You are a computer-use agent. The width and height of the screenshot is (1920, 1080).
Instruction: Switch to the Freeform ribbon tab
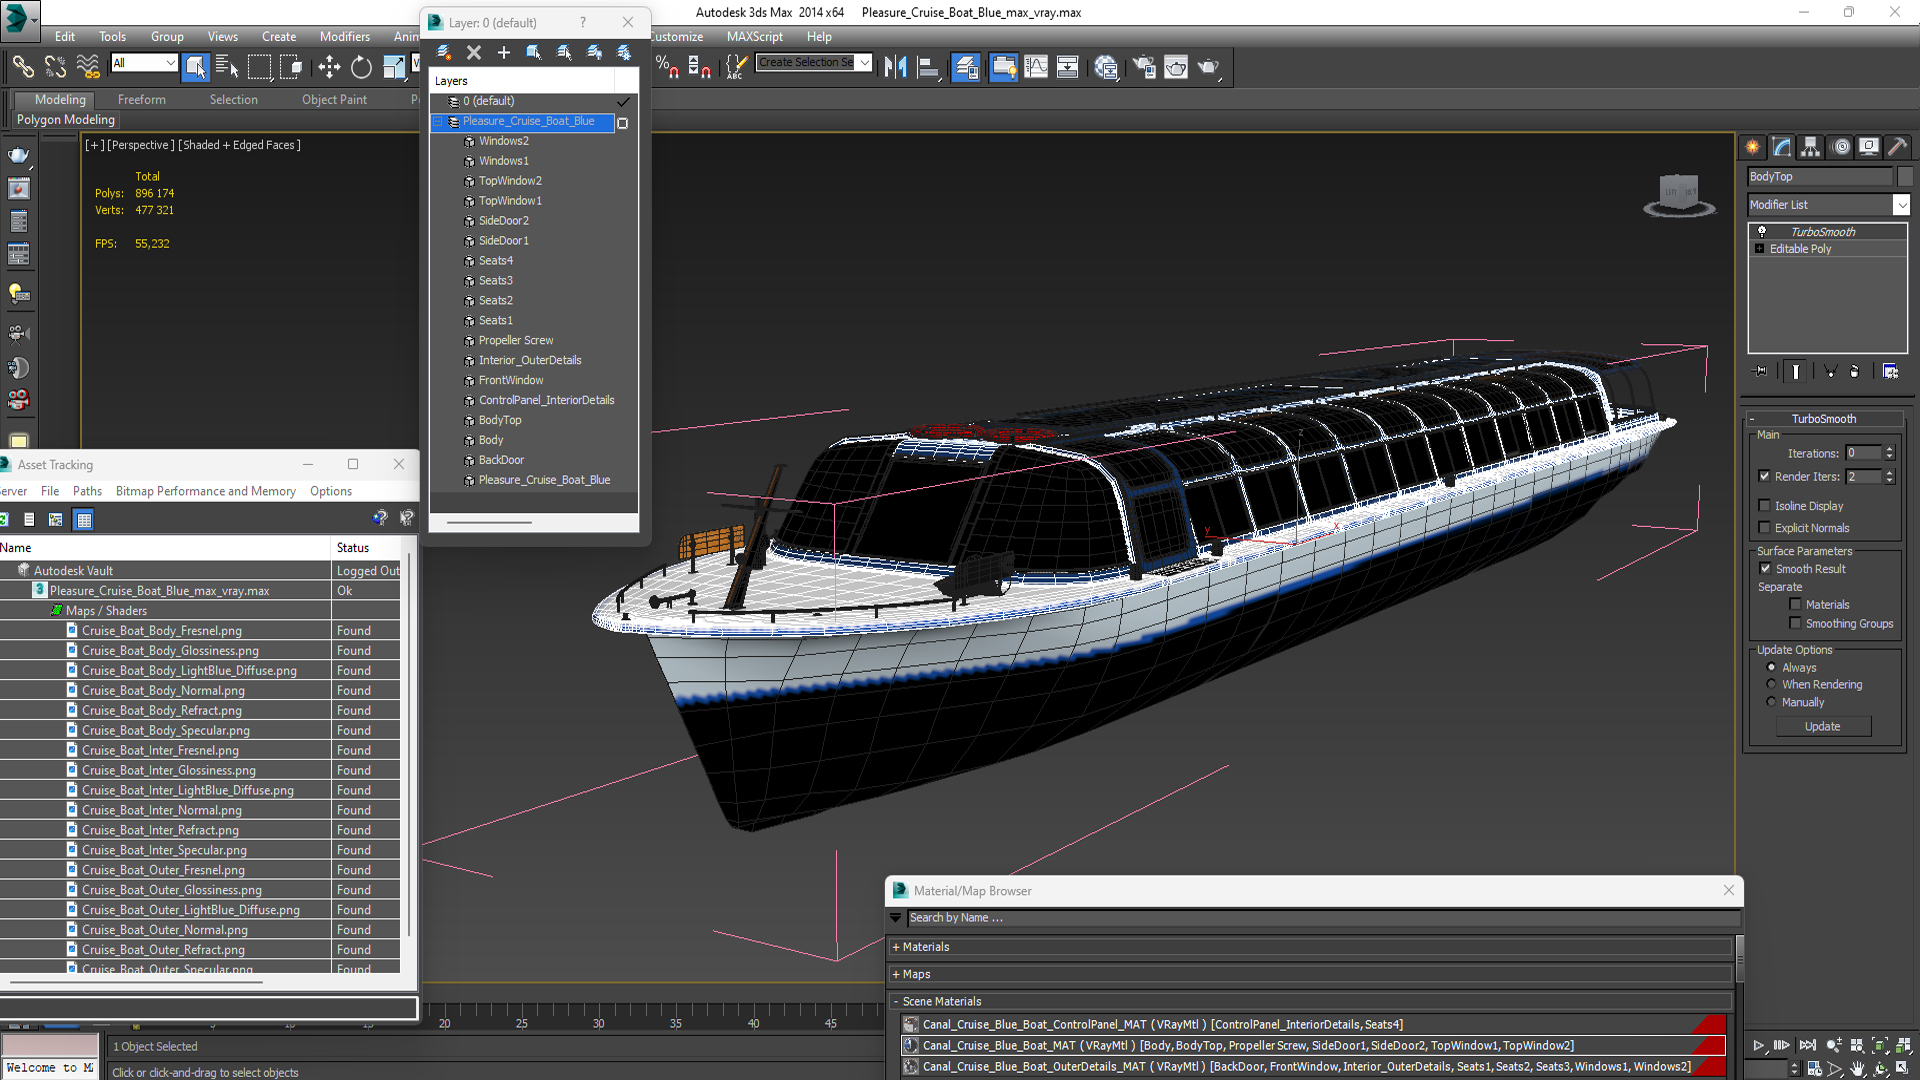coord(141,100)
